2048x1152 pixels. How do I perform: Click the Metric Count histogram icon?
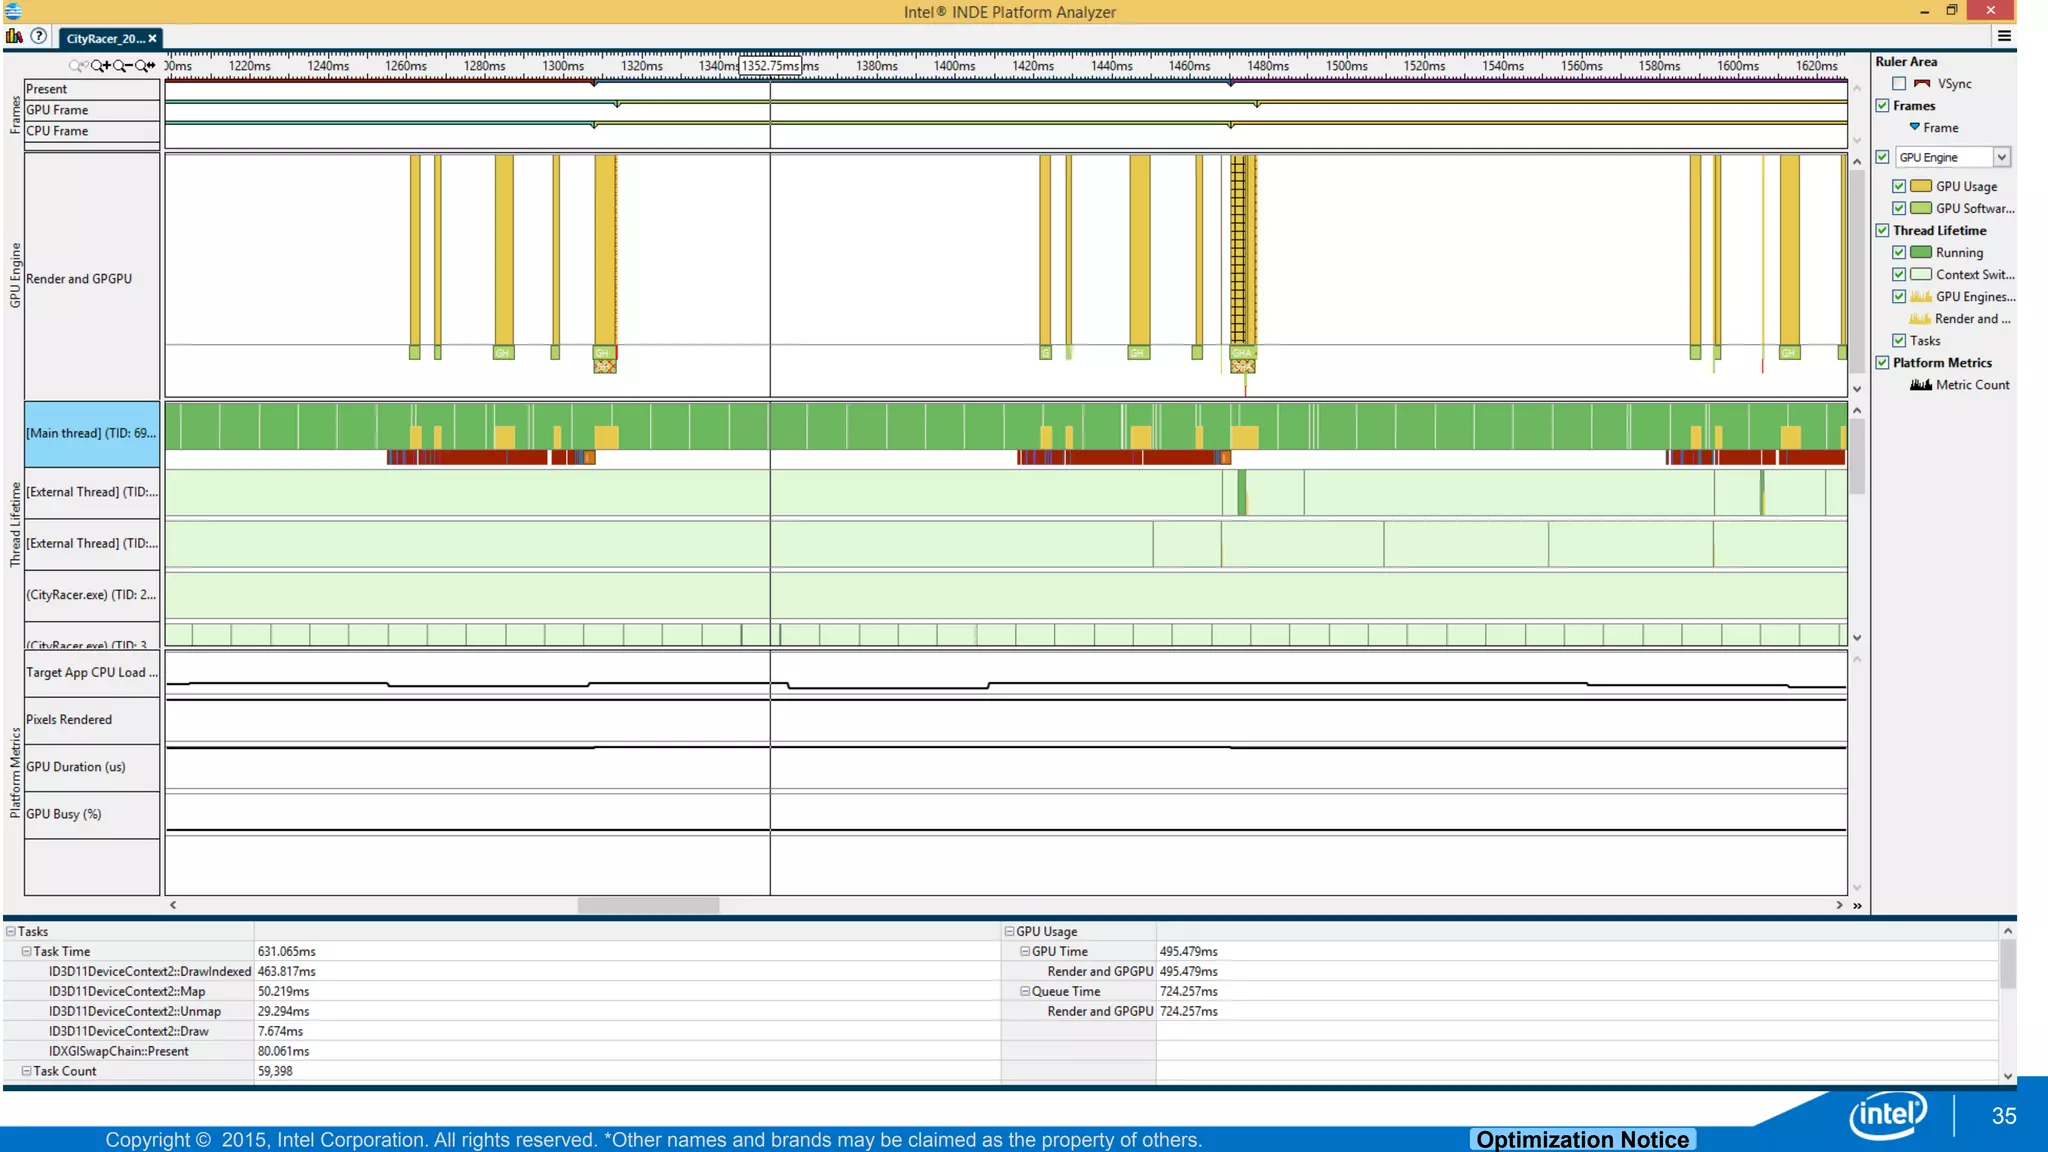[1920, 385]
